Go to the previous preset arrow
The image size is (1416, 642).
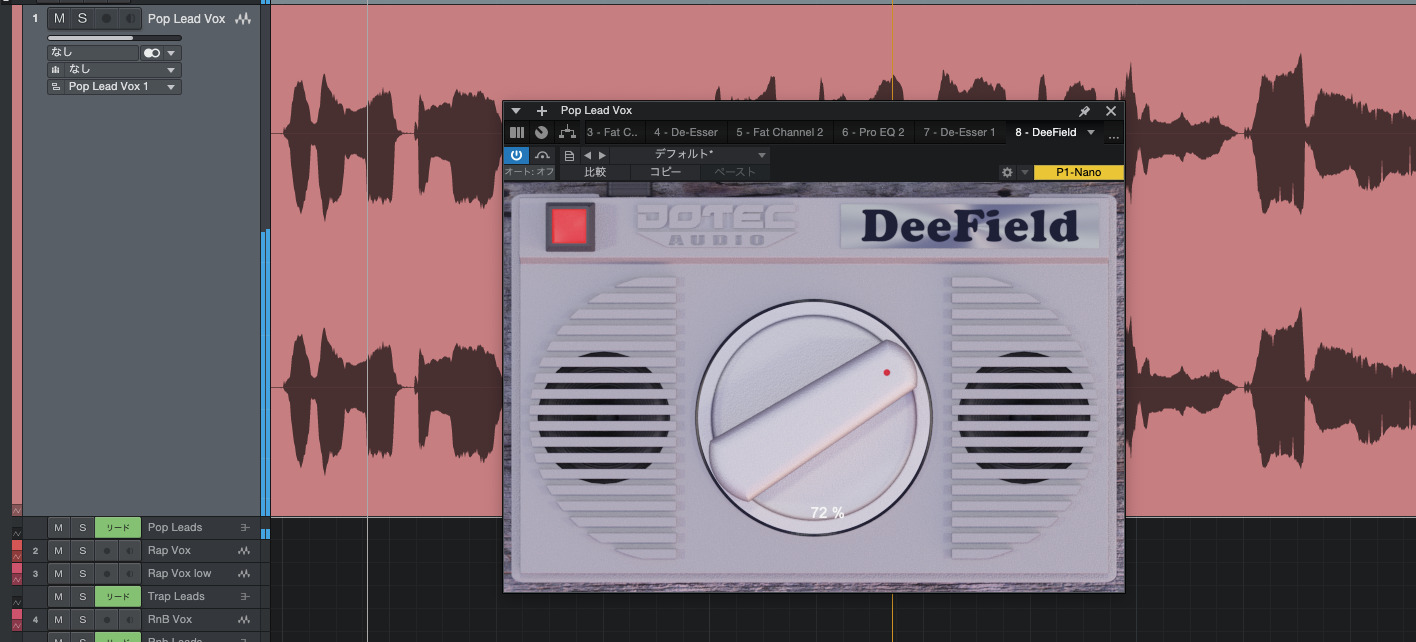[588, 156]
